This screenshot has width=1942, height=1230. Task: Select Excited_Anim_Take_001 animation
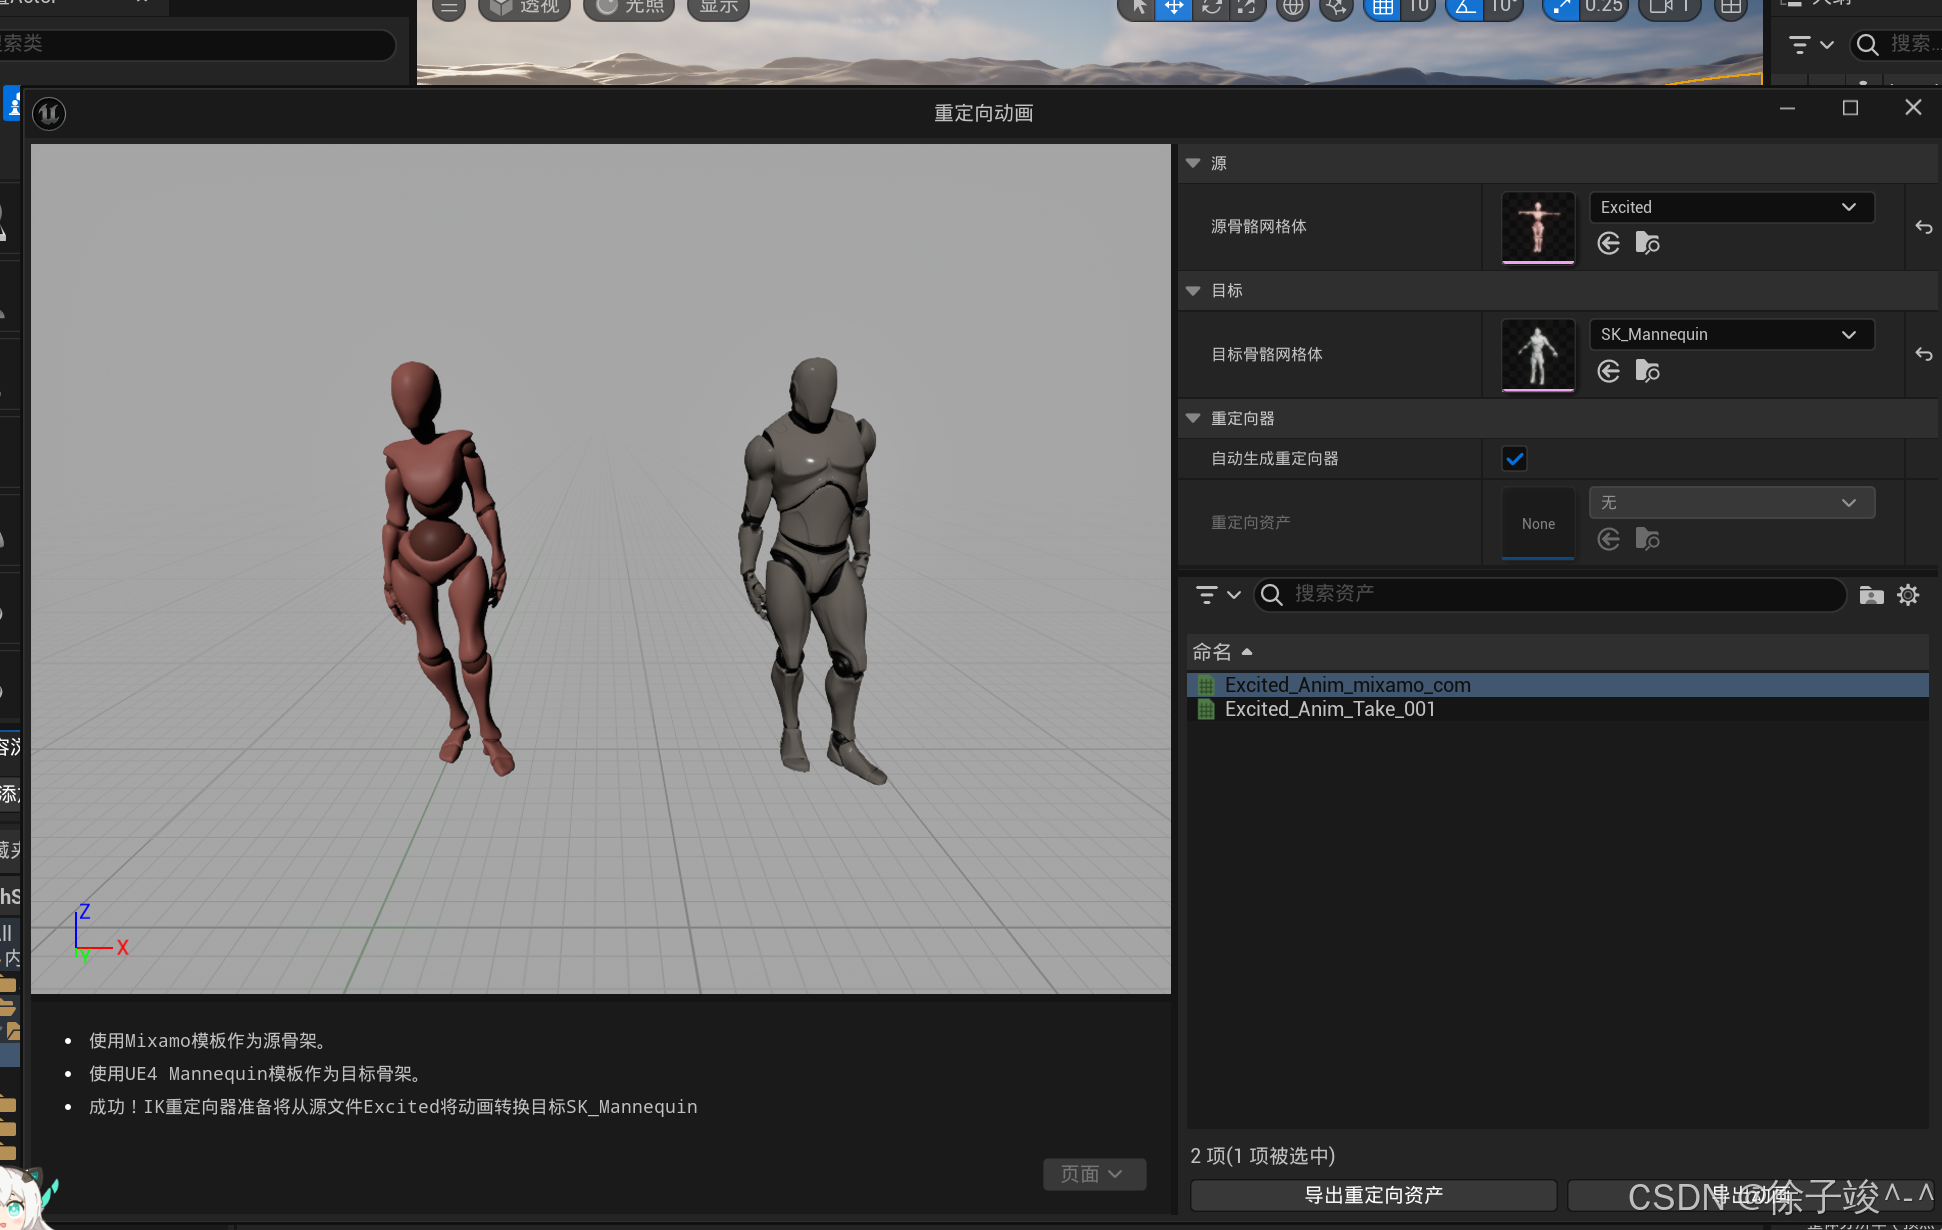click(1329, 709)
